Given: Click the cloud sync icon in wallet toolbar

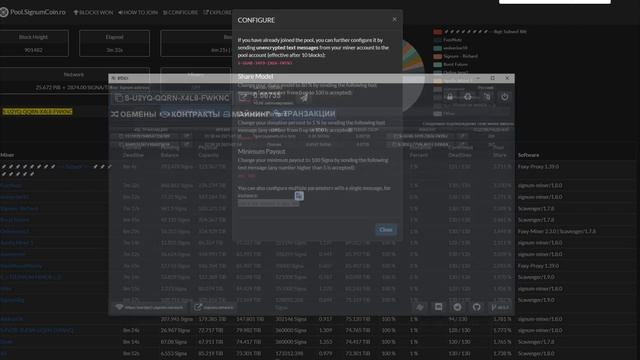Looking at the screenshot, I should tap(468, 97).
